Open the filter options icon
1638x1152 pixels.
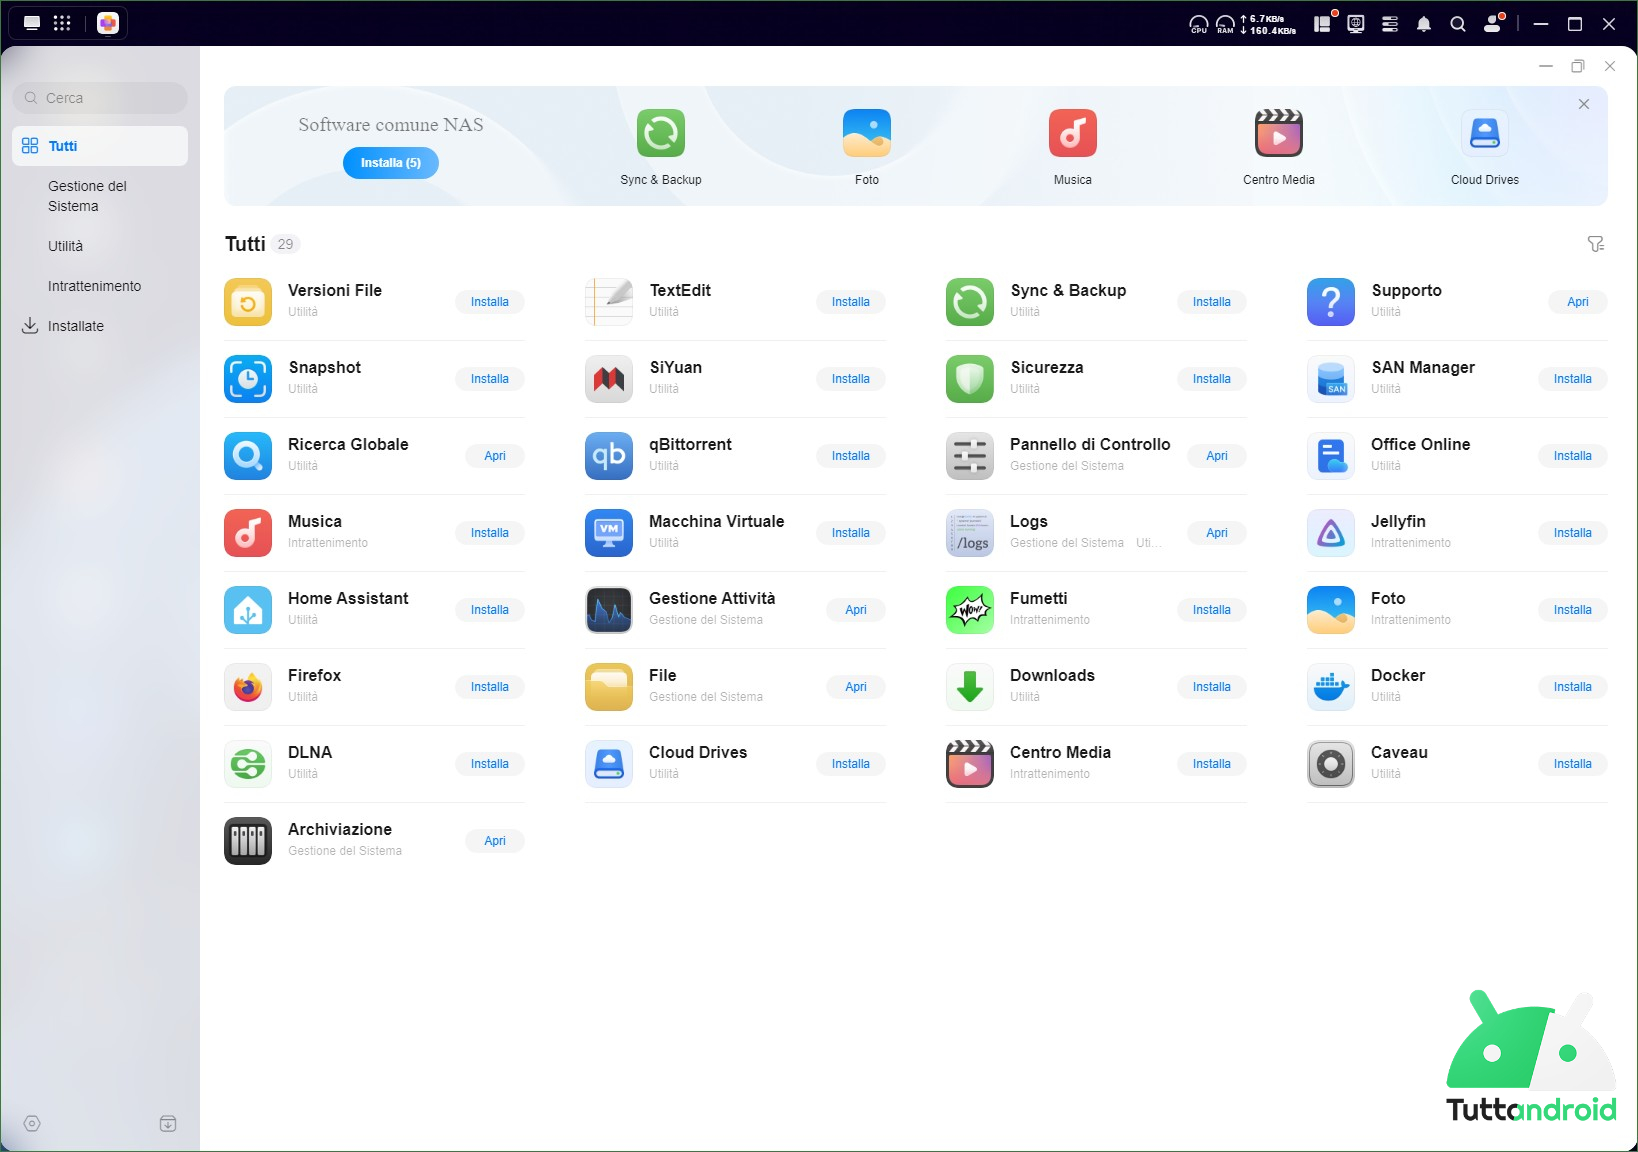[1596, 244]
